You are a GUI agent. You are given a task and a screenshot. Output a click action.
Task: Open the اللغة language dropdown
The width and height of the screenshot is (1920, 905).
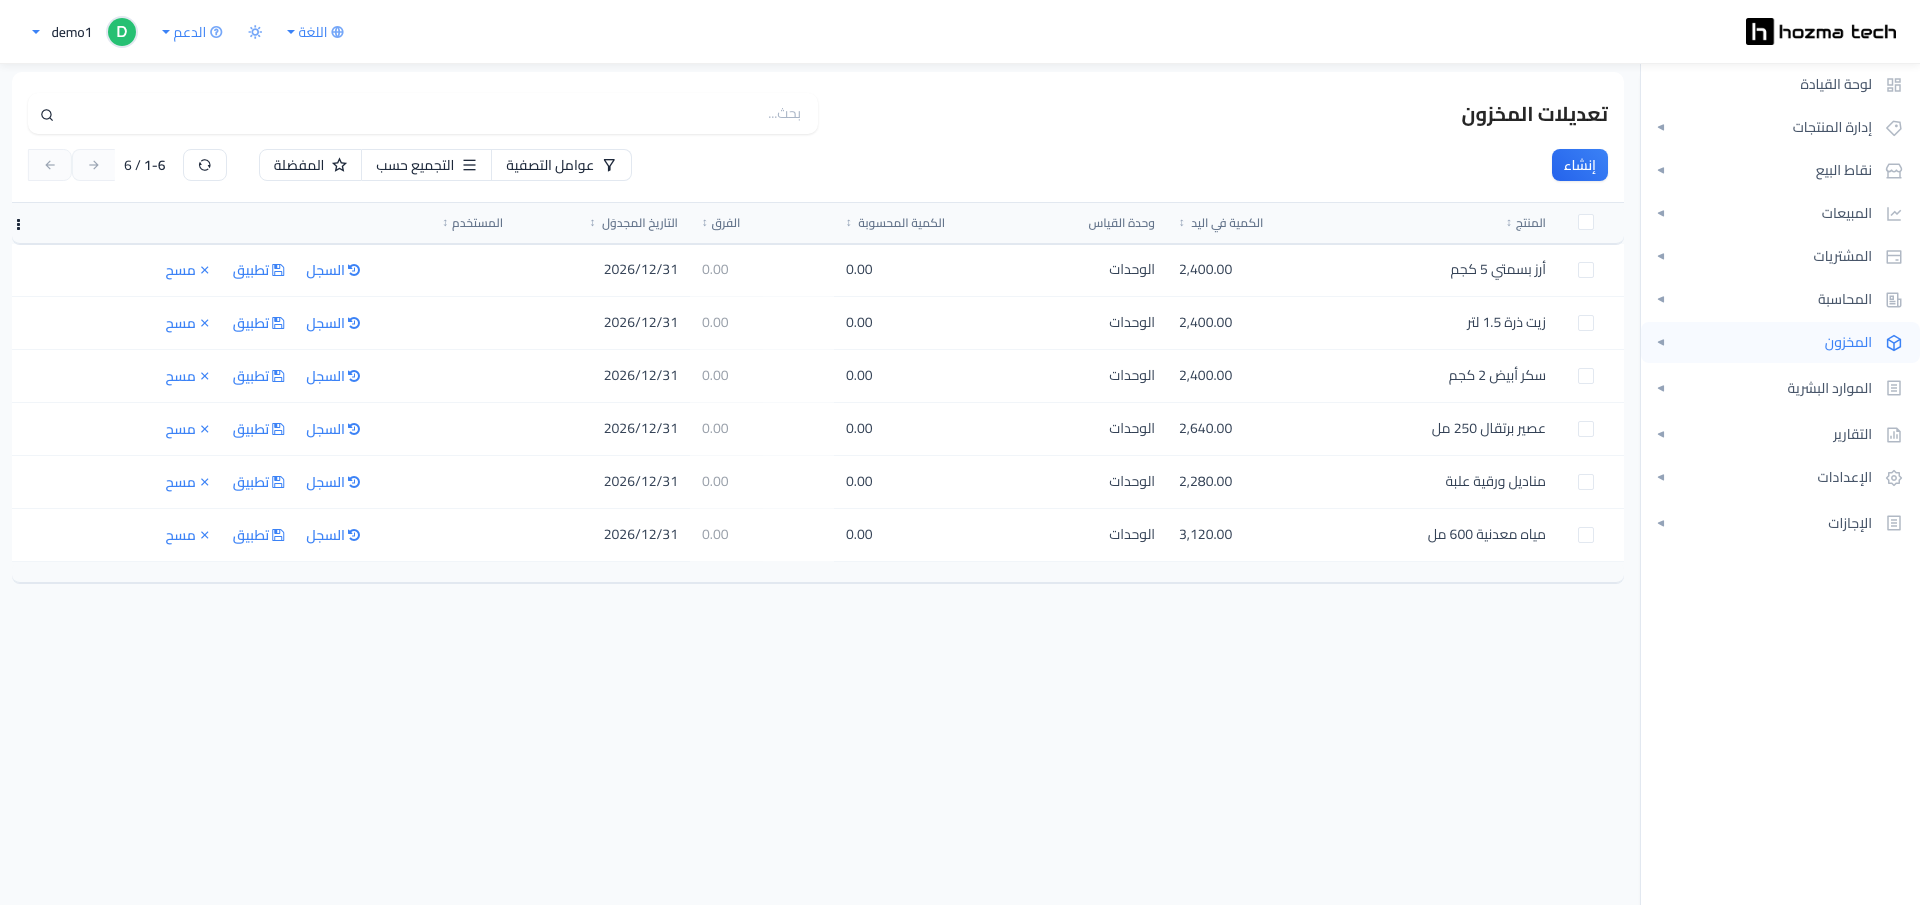315,32
